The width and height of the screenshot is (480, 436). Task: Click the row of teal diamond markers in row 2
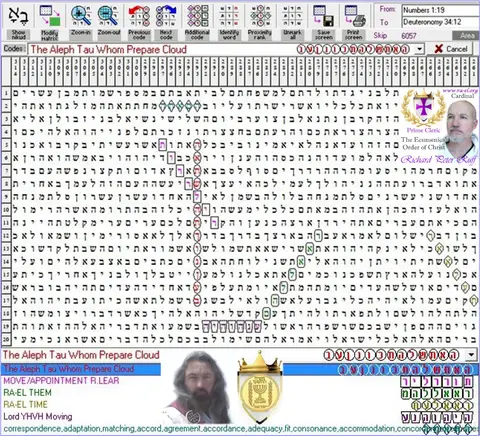[x=180, y=106]
